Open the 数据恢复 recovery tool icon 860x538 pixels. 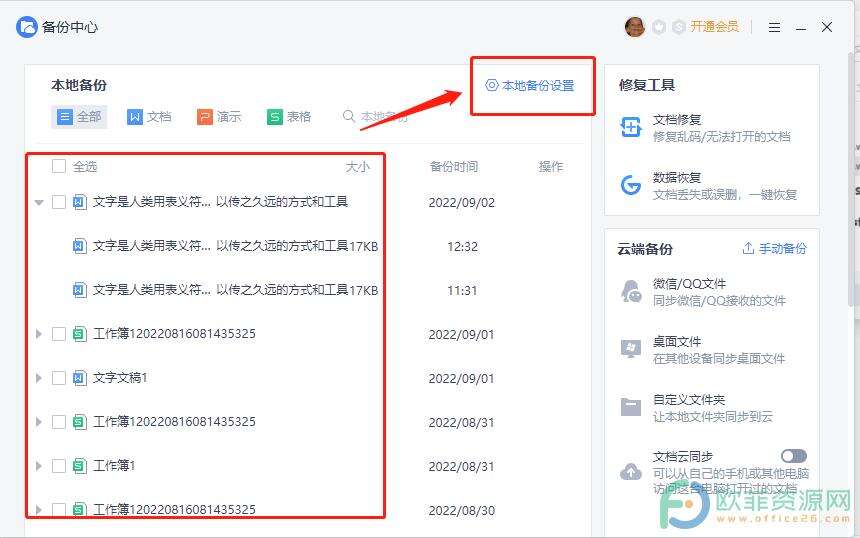(x=631, y=185)
